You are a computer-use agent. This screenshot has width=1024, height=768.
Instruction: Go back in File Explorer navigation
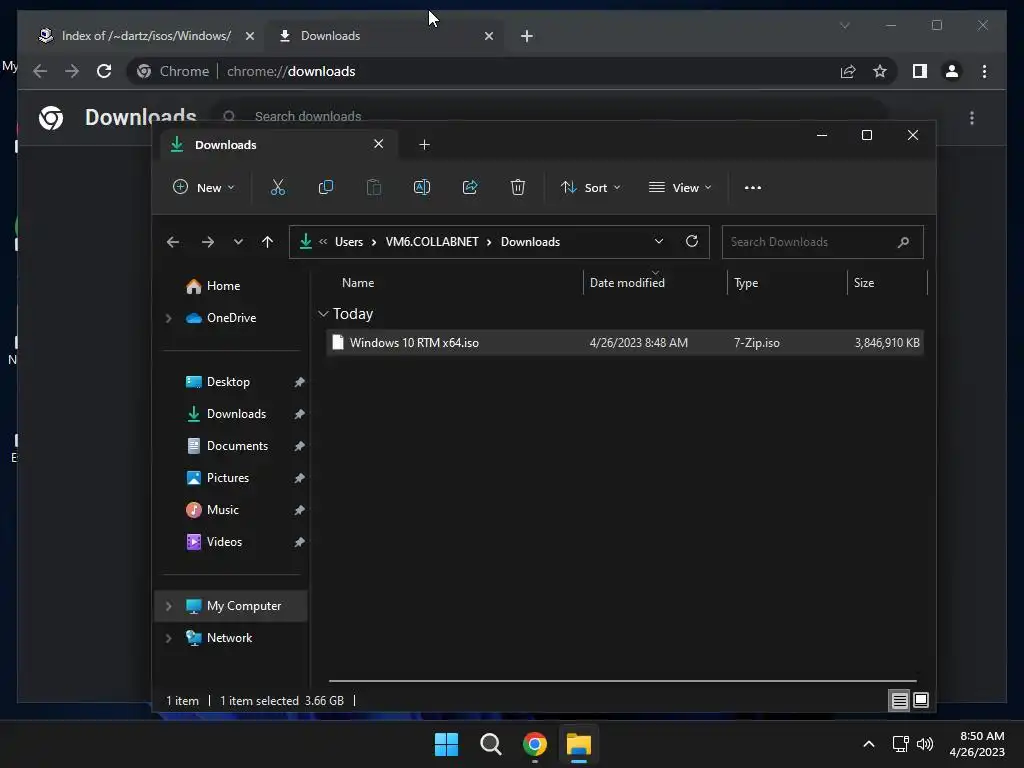click(173, 242)
